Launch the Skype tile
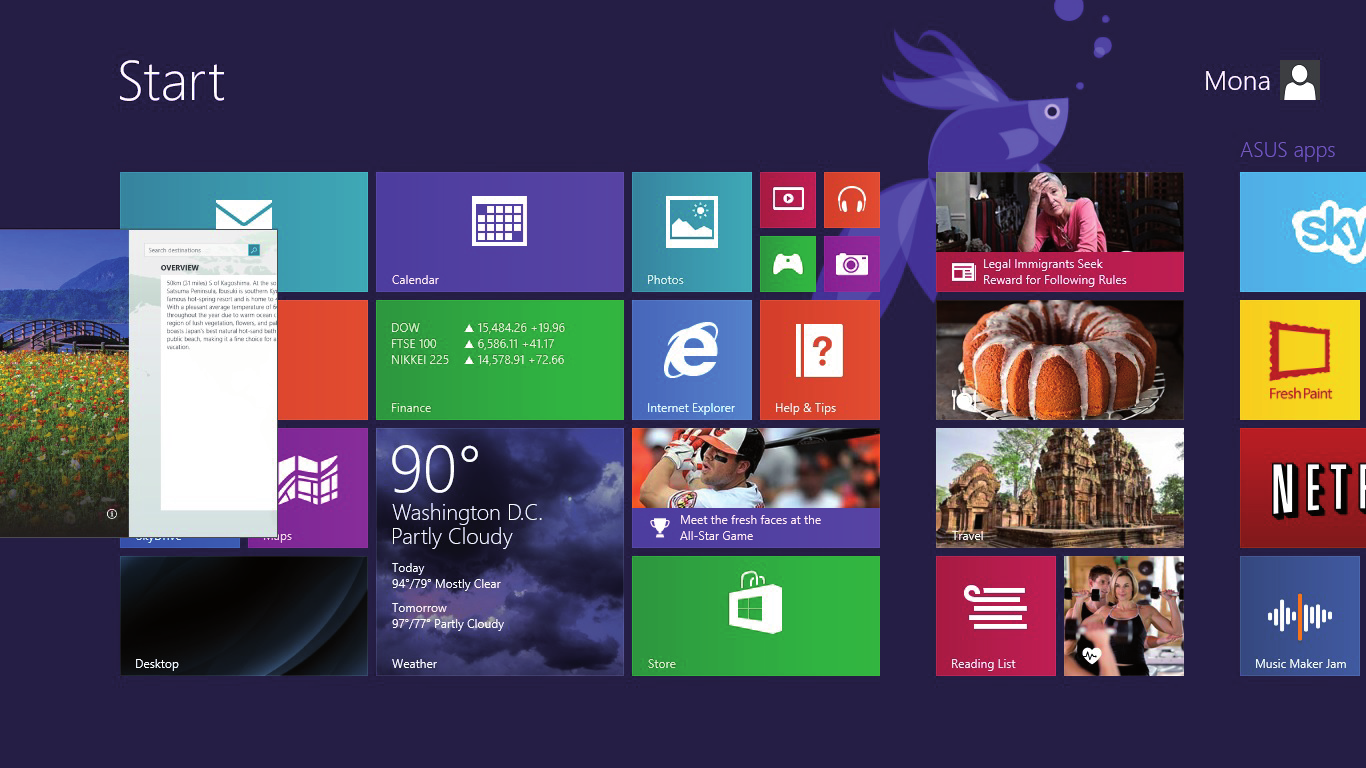This screenshot has width=1366, height=768. 1303,232
